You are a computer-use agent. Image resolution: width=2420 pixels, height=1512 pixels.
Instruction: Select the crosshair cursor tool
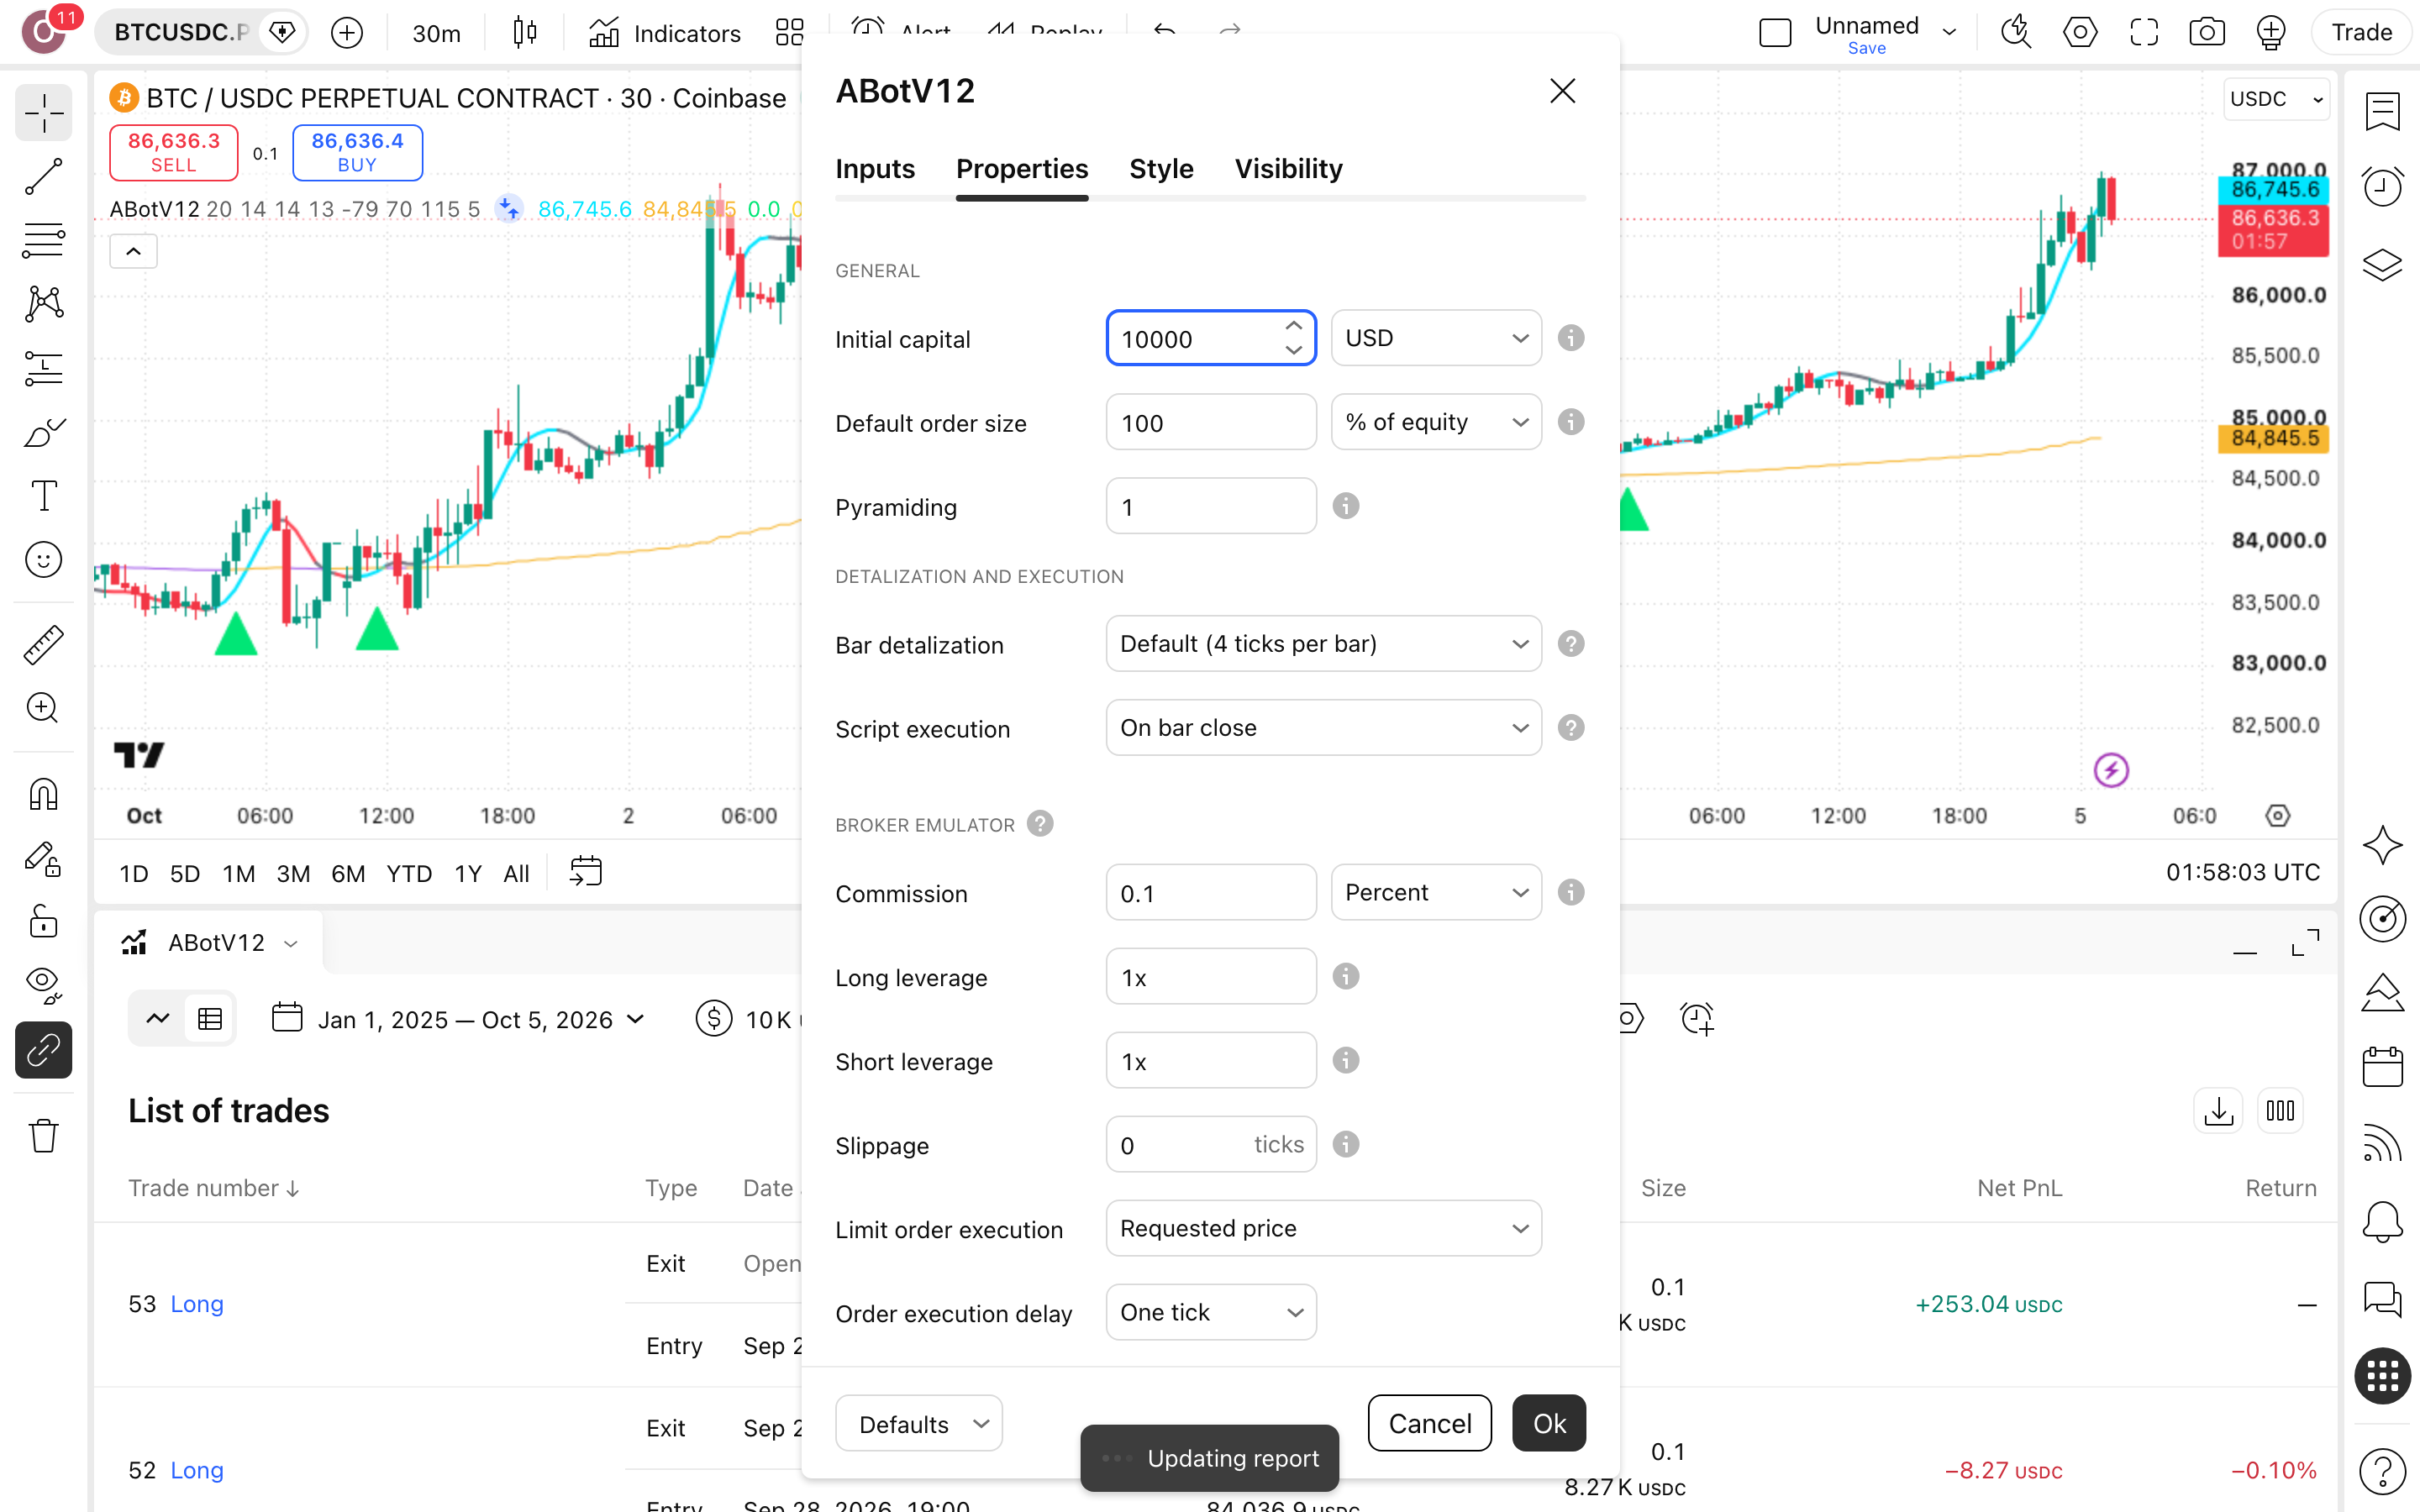tap(43, 113)
